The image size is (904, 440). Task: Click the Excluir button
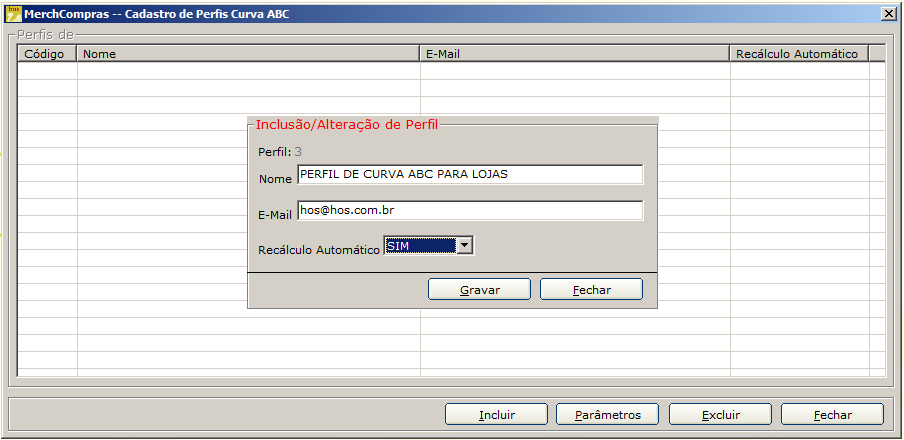[720, 415]
